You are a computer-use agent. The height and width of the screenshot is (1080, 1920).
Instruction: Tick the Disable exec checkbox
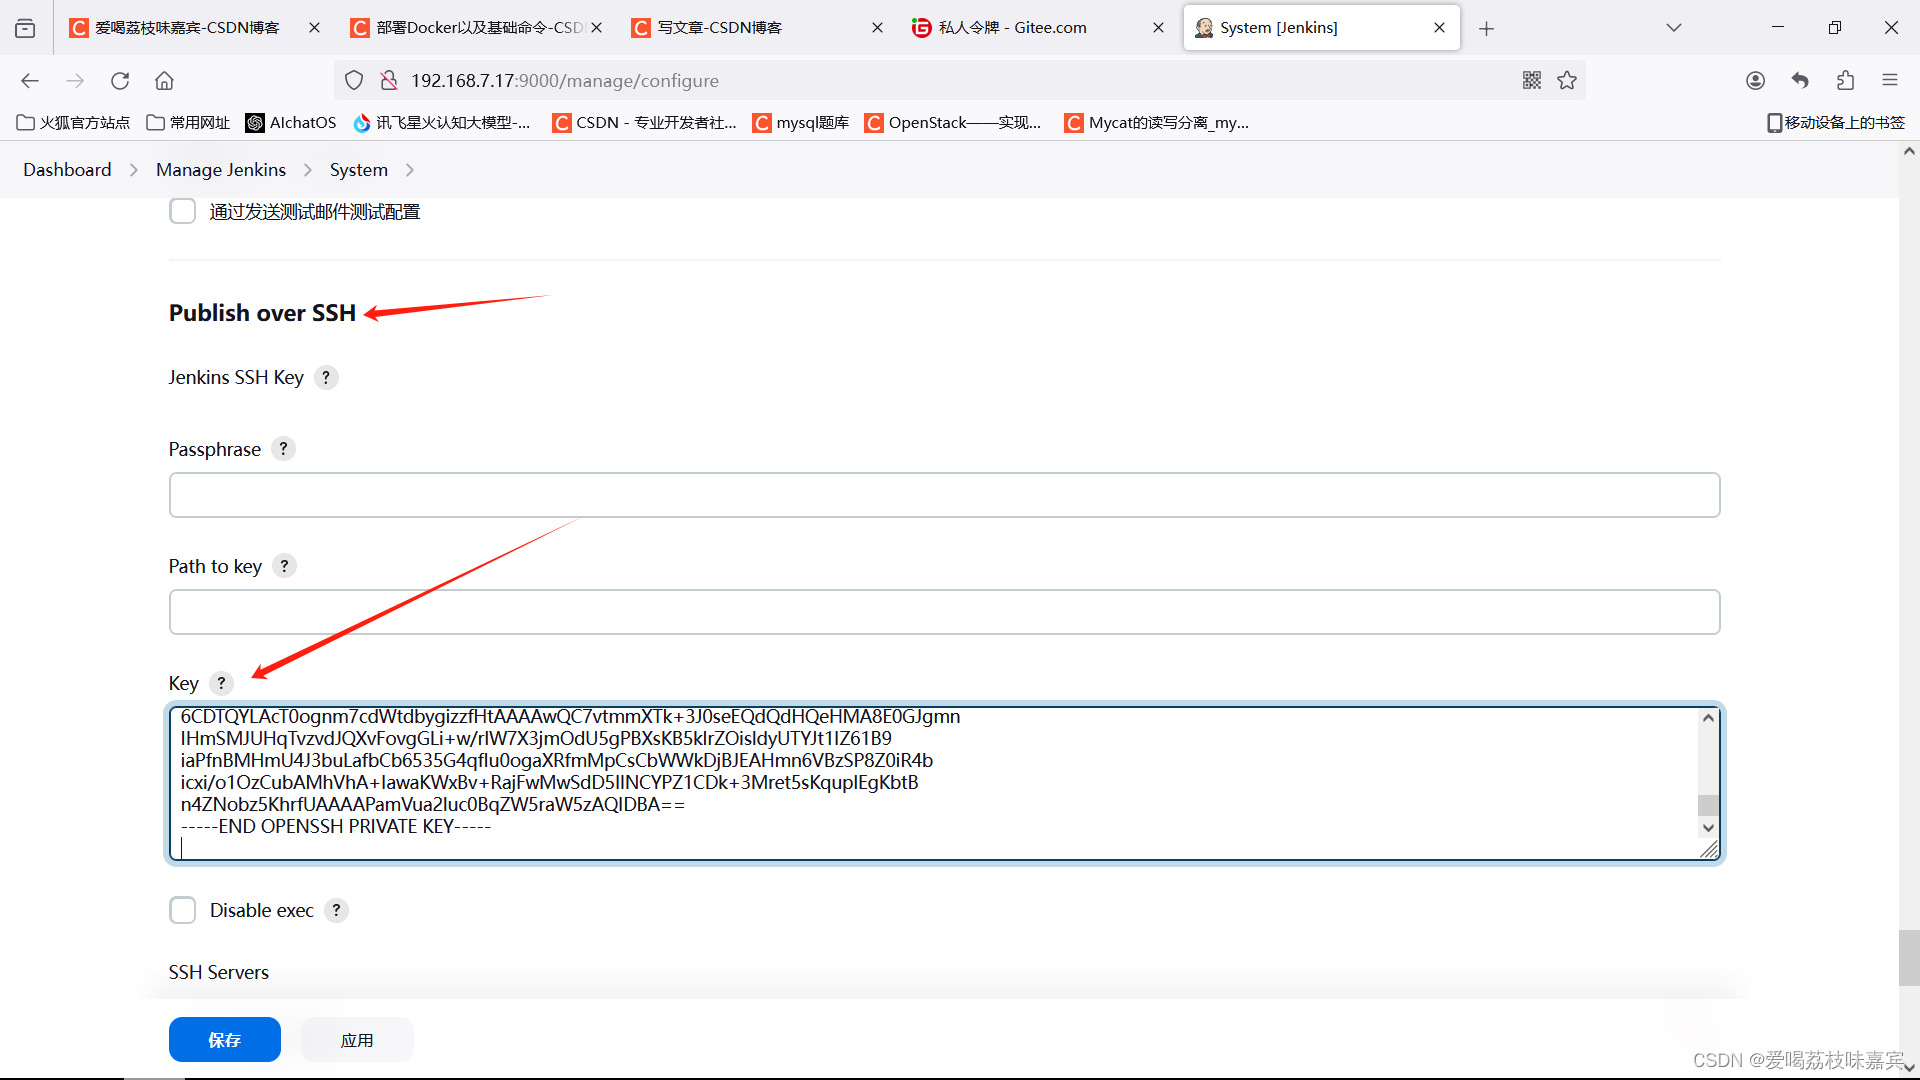(182, 910)
